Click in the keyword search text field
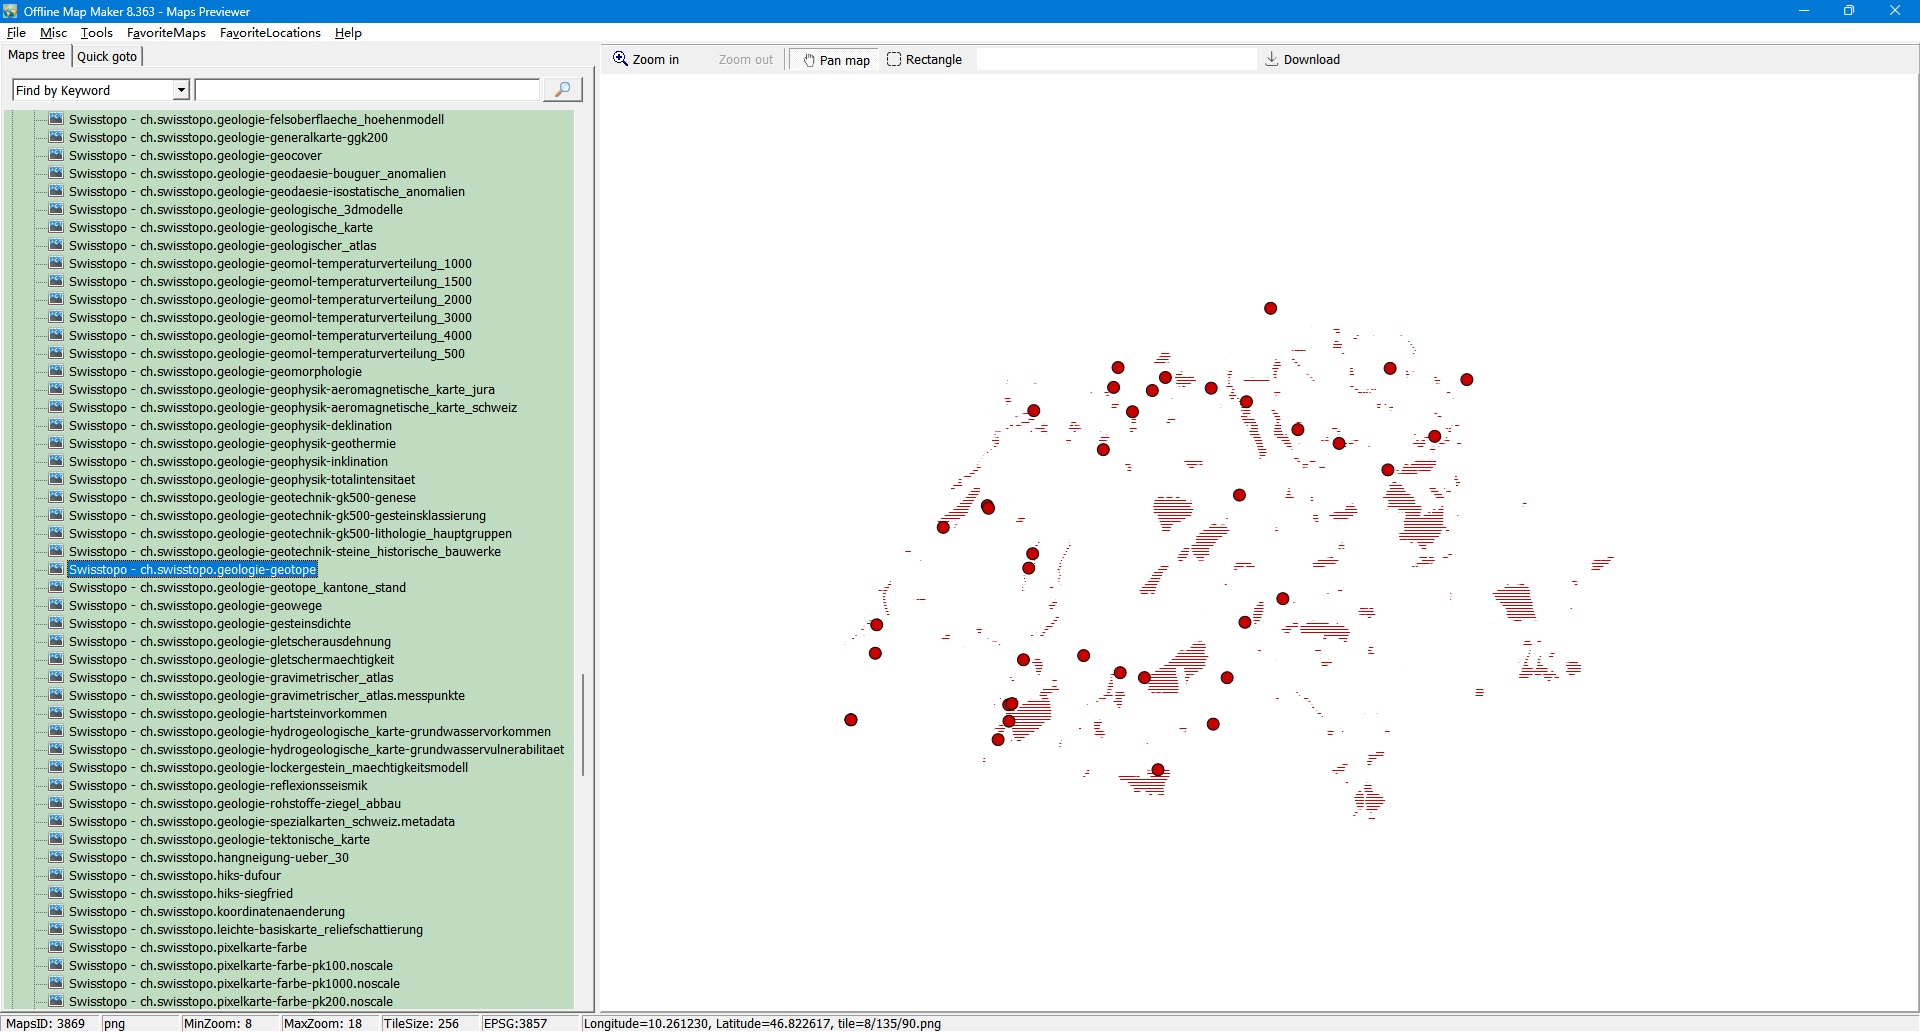Viewport: 1920px width, 1032px height. point(367,91)
